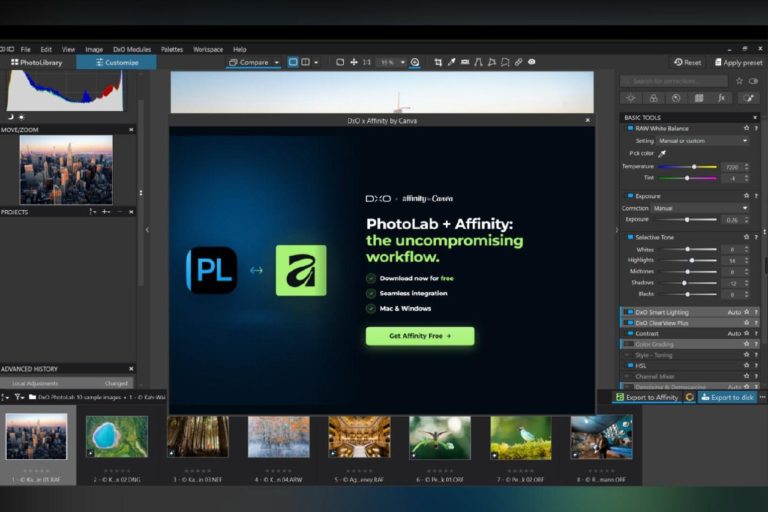Show favorite corrections star beside search

coord(740,81)
